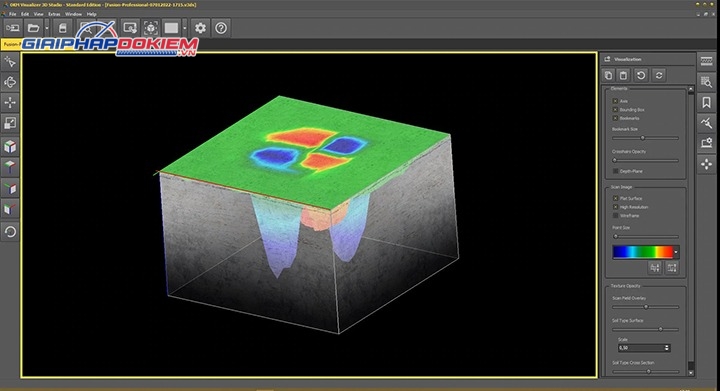
Task: Toggle the Bounding Box checkbox
Action: (615, 109)
